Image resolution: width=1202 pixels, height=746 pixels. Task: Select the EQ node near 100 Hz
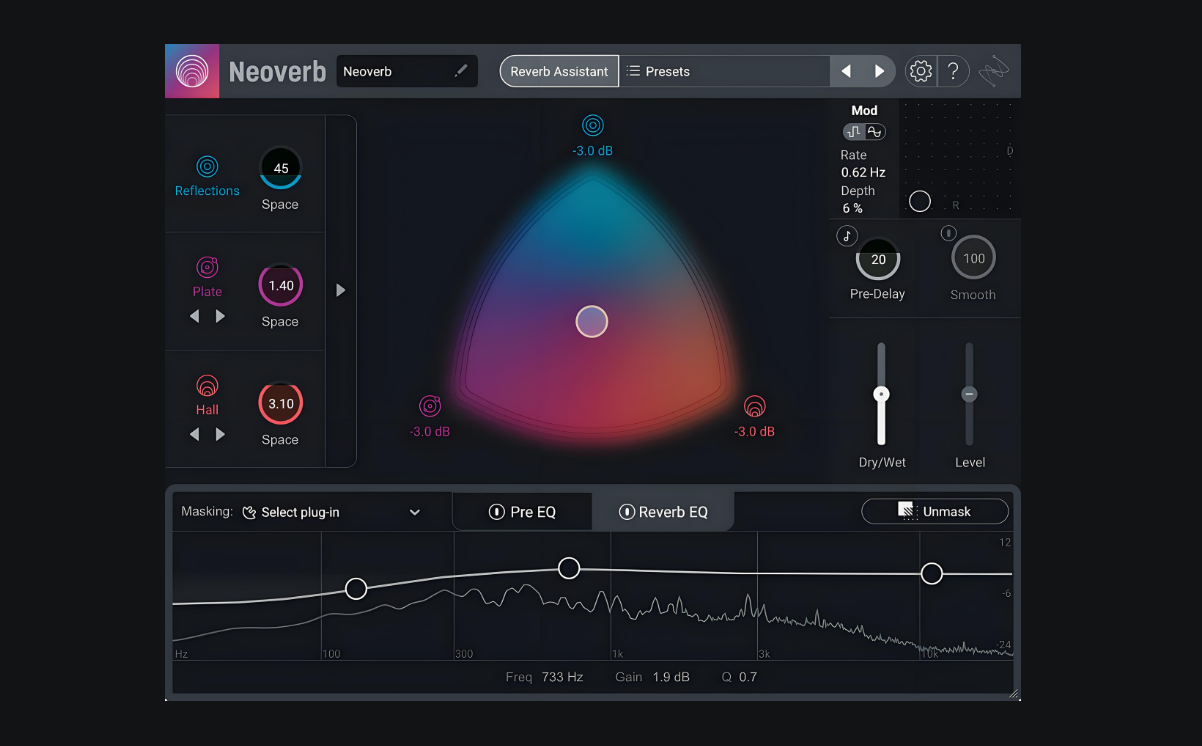356,588
